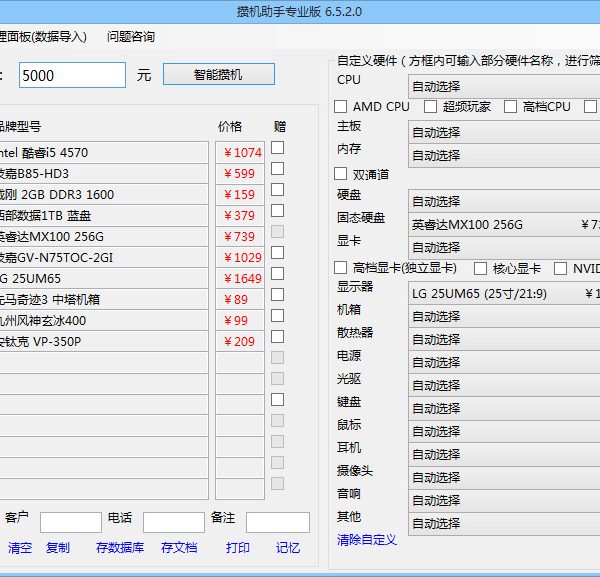Image resolution: width=600 pixels, height=577 pixels.
Task: Enable the 高档显卡(独立显卡) checkbox
Action: click(341, 268)
